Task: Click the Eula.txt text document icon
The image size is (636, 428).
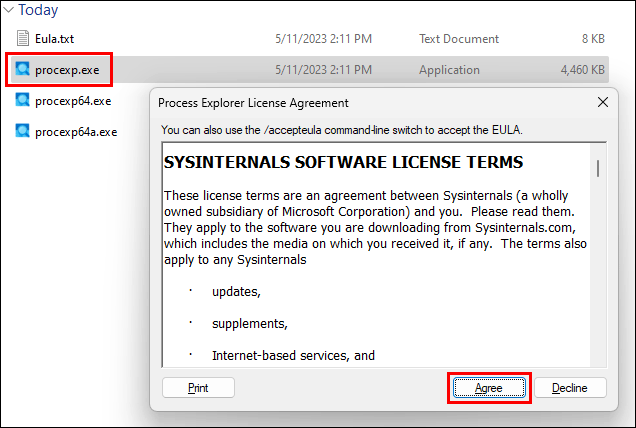Action: click(x=23, y=38)
